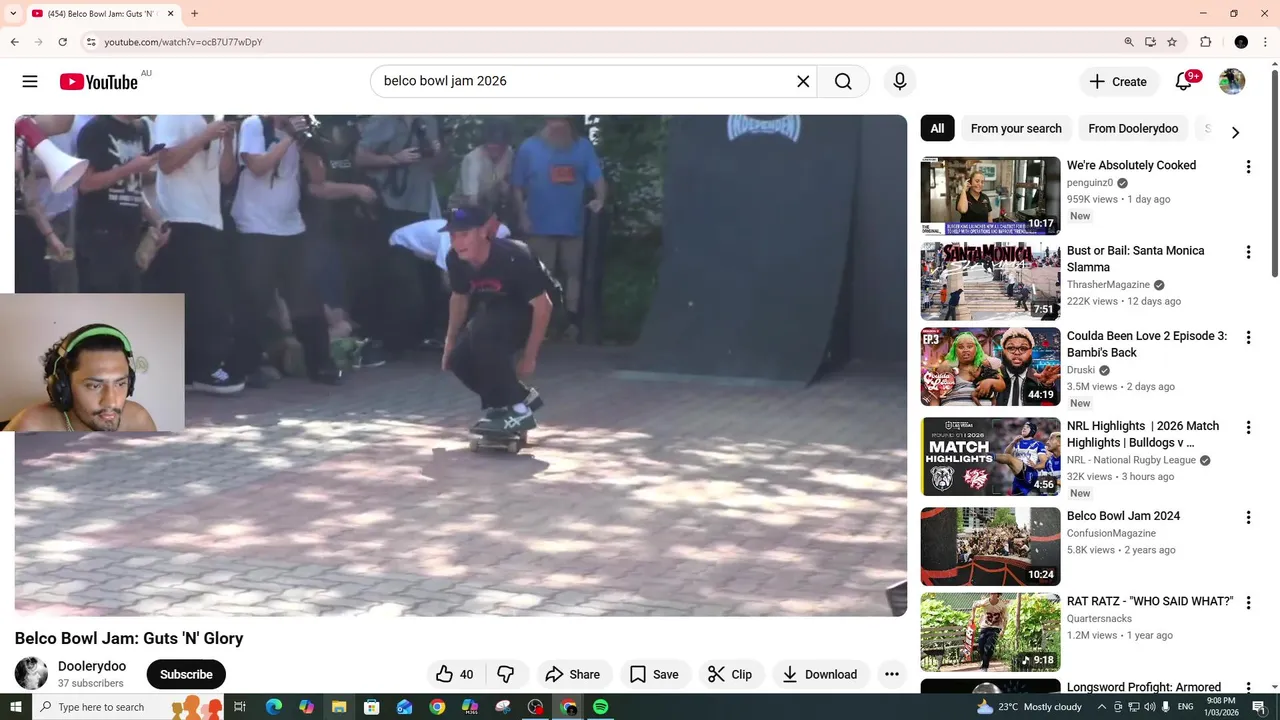Screen dimensions: 1280x720
Task: Click the magnifier search button
Action: pos(843,82)
